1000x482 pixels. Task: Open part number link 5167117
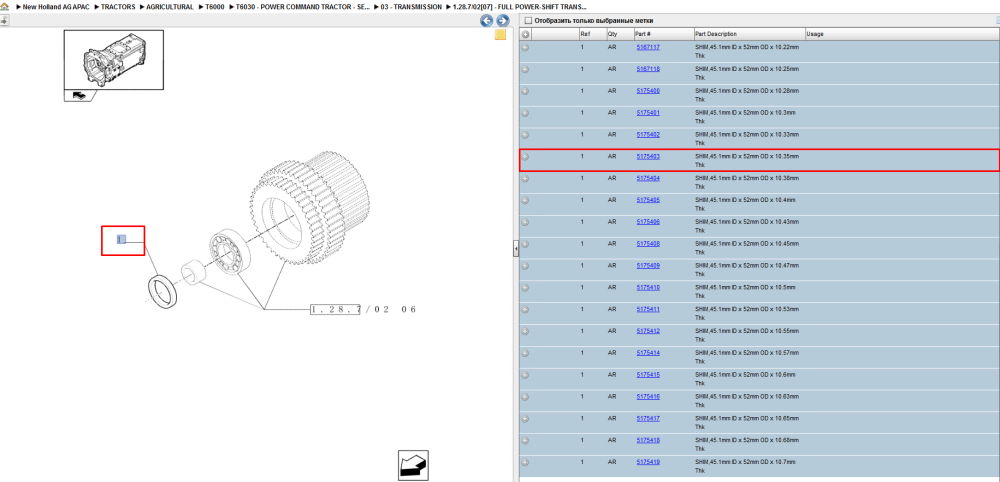pos(648,47)
